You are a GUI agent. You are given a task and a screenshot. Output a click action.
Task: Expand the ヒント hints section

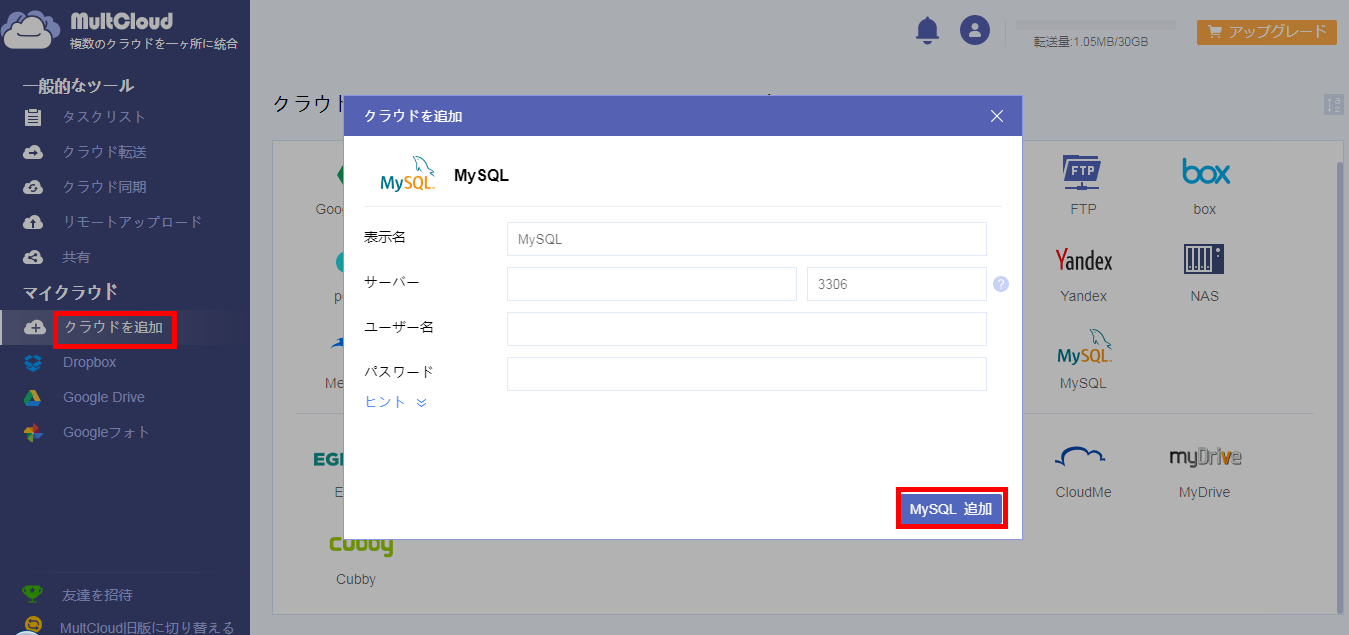[x=396, y=402]
